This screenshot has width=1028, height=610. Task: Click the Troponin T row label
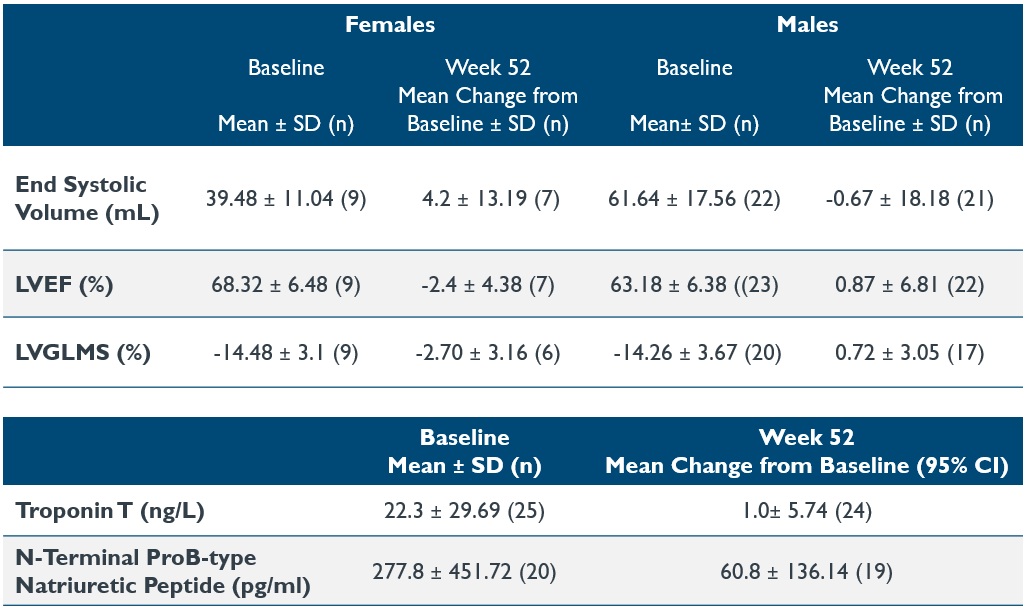click(x=110, y=511)
